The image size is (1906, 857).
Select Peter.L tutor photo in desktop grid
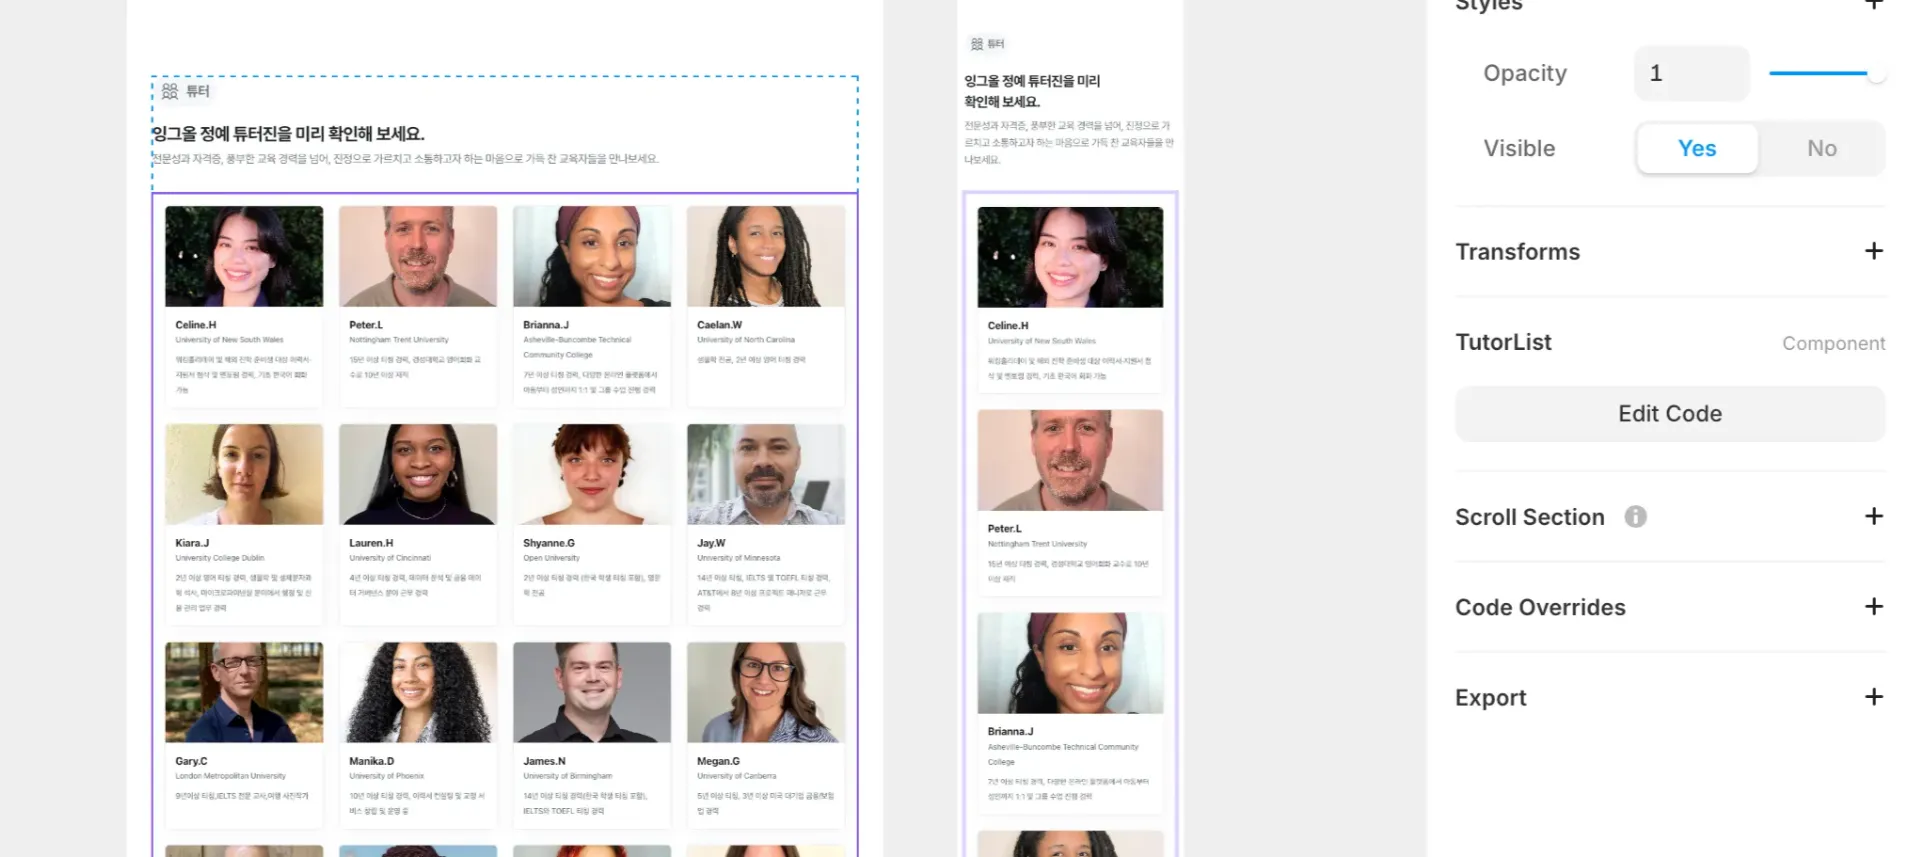[x=418, y=256]
